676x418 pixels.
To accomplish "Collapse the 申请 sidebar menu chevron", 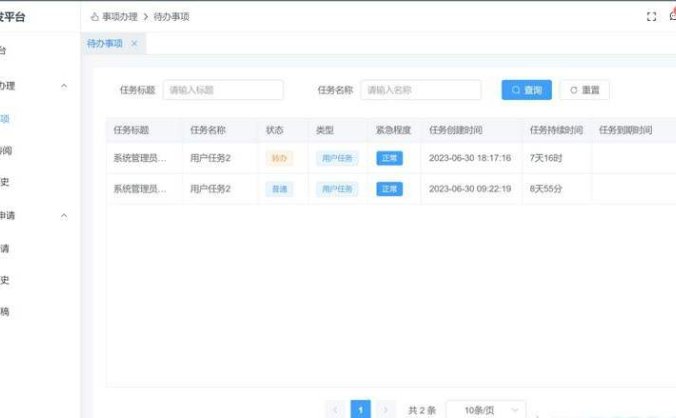I will 64,215.
